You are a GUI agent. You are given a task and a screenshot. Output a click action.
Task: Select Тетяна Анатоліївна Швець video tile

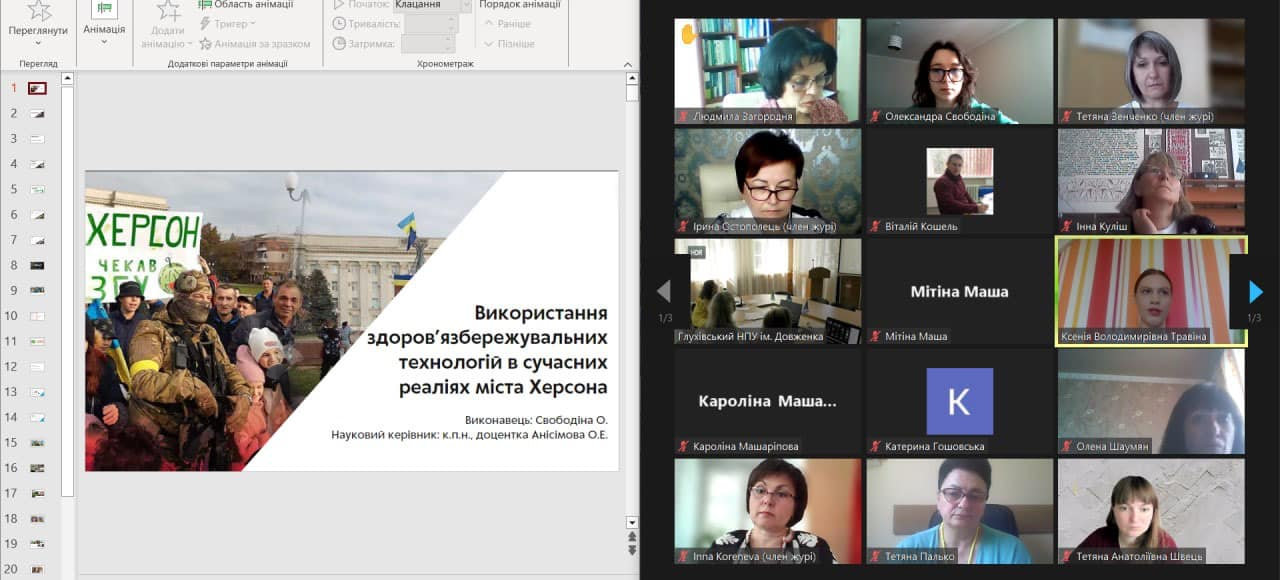click(x=1151, y=511)
